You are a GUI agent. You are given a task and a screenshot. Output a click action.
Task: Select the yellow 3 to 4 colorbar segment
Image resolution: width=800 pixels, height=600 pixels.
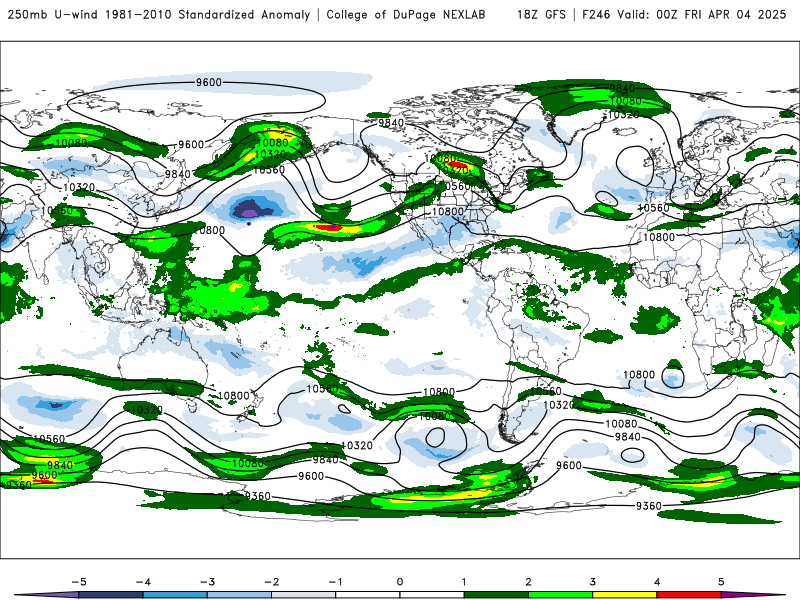625,595
